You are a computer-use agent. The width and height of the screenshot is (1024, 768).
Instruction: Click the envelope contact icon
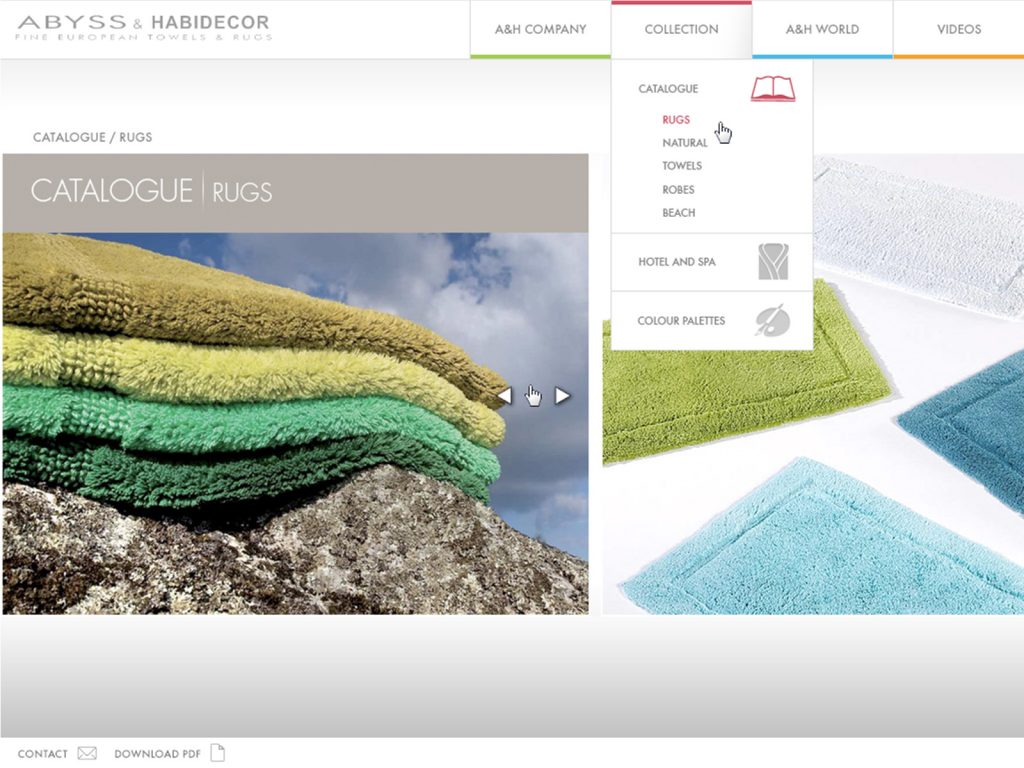(87, 753)
